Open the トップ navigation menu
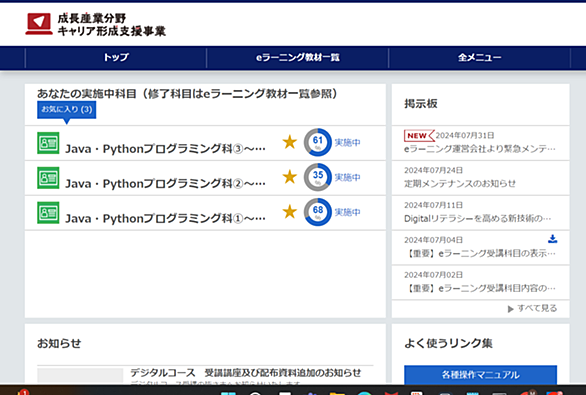Screen dimensions: 586x395 coord(116,58)
